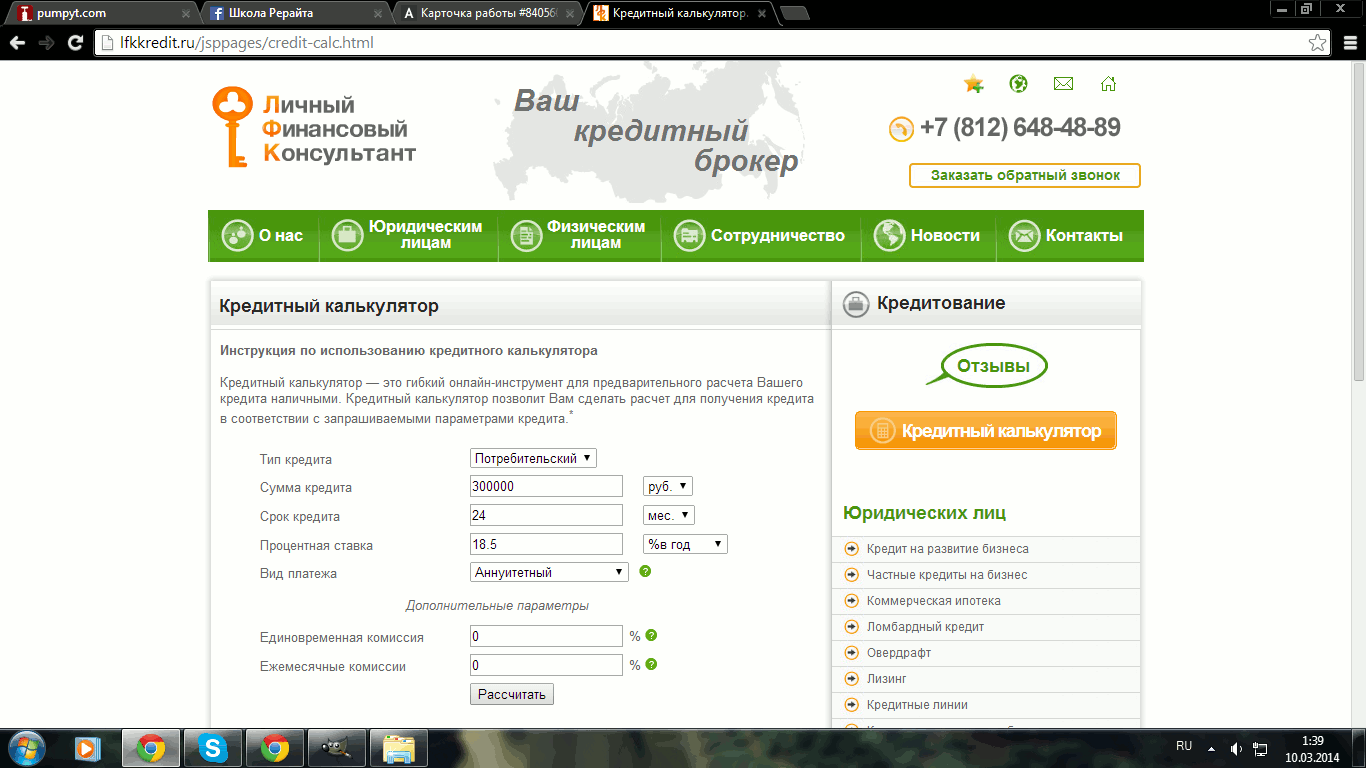Open Частные кредиты на бизнес link
Screen dimensions: 1366x768
click(947, 575)
